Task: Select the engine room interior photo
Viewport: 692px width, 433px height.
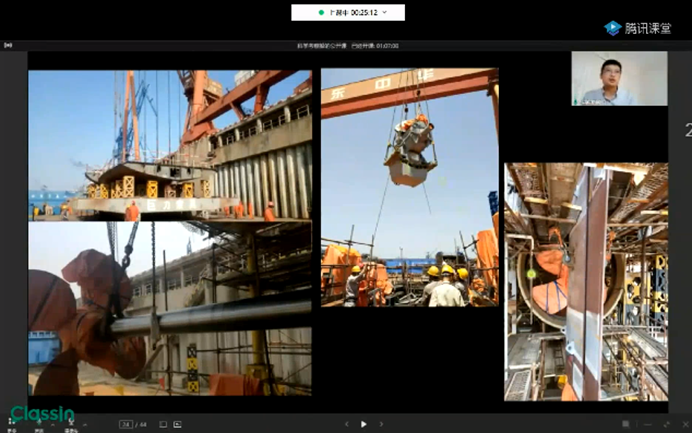Action: (x=585, y=281)
